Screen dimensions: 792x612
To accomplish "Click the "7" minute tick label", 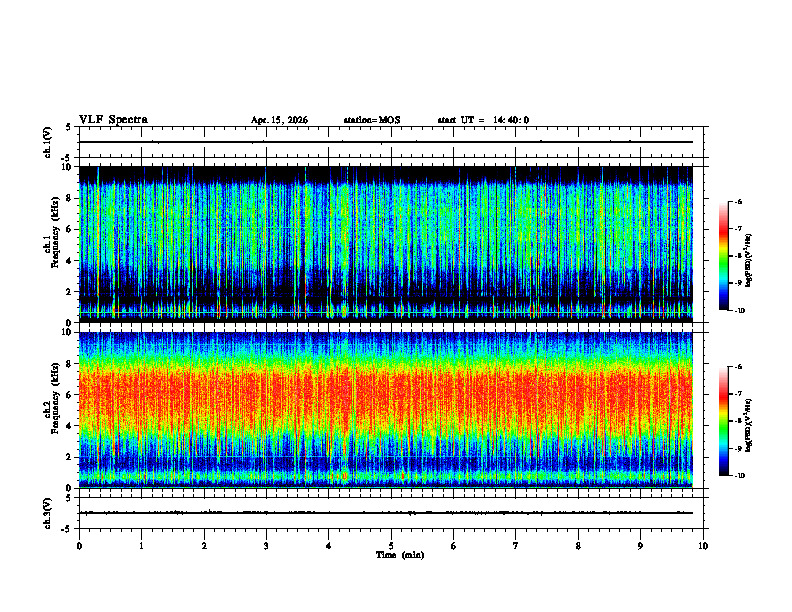I will (x=516, y=546).
